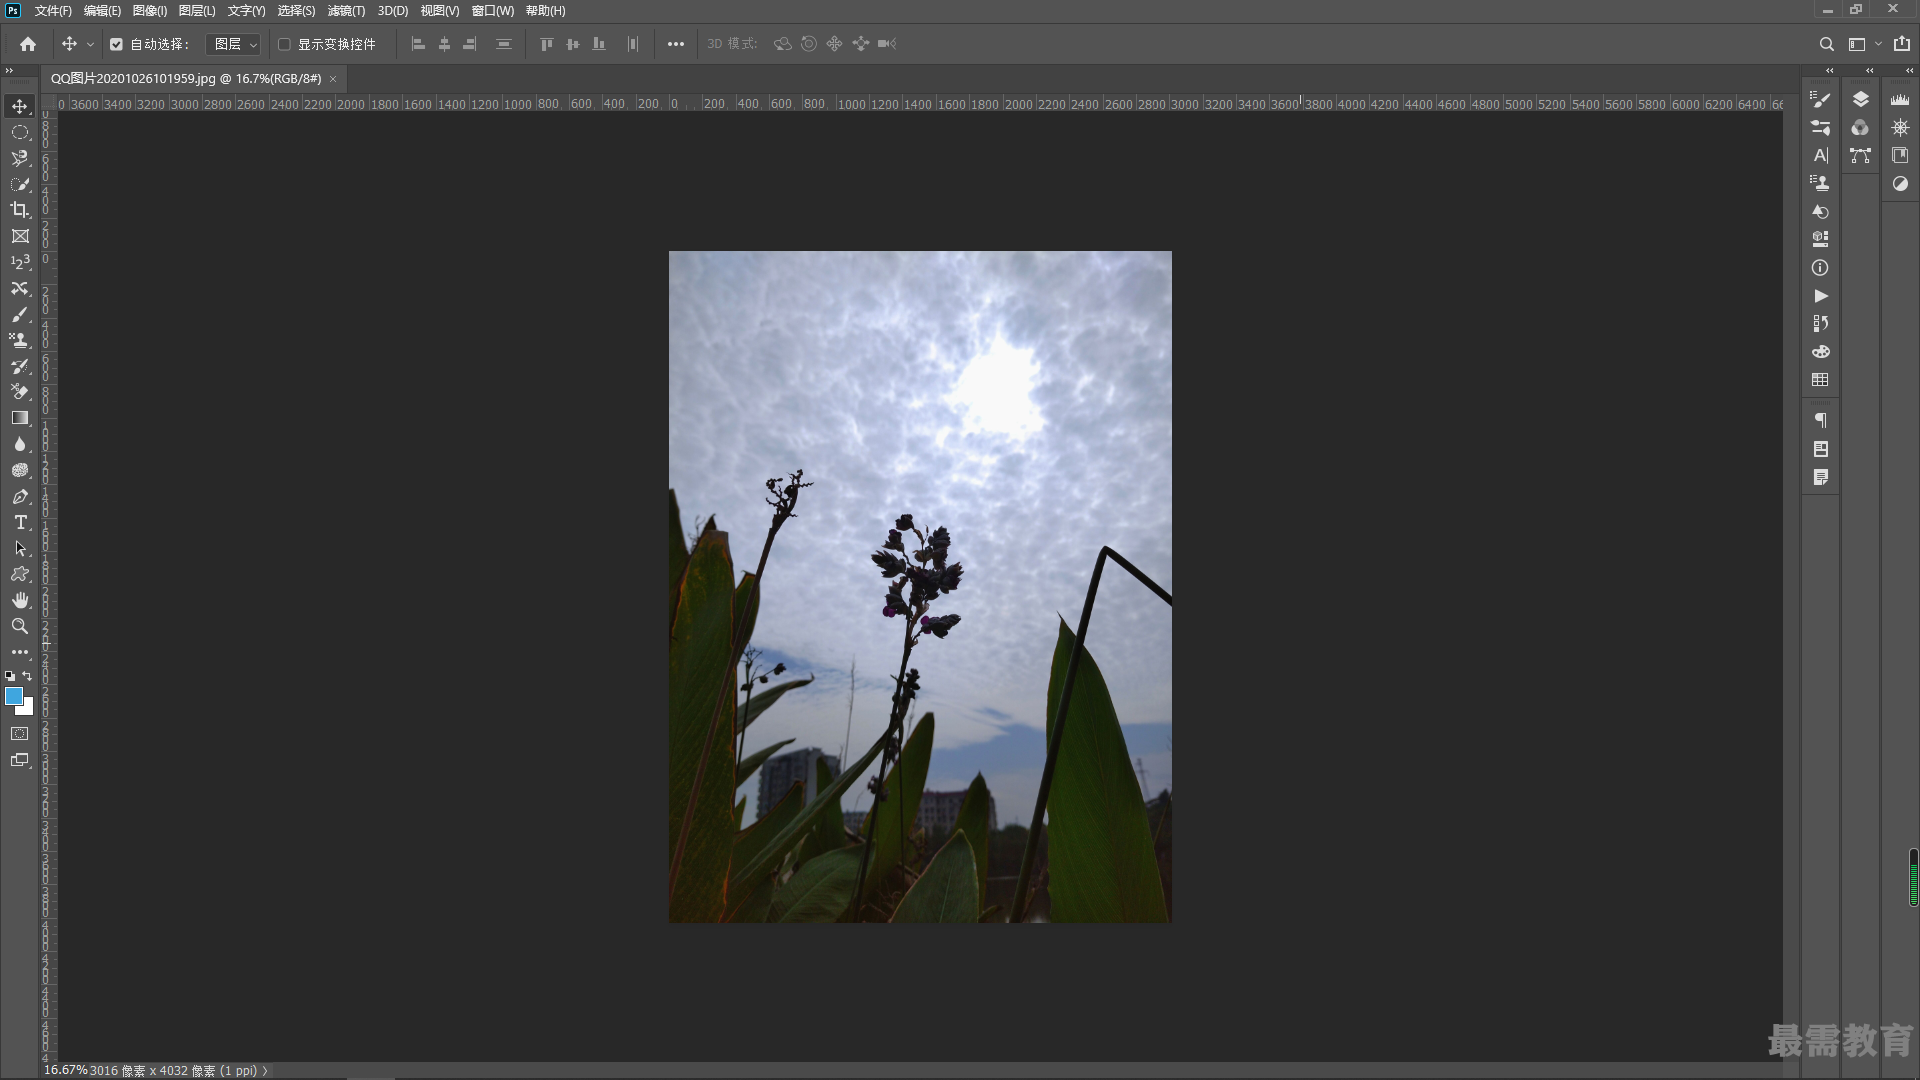Align right edges button
The image size is (1920, 1080).
[x=470, y=44]
